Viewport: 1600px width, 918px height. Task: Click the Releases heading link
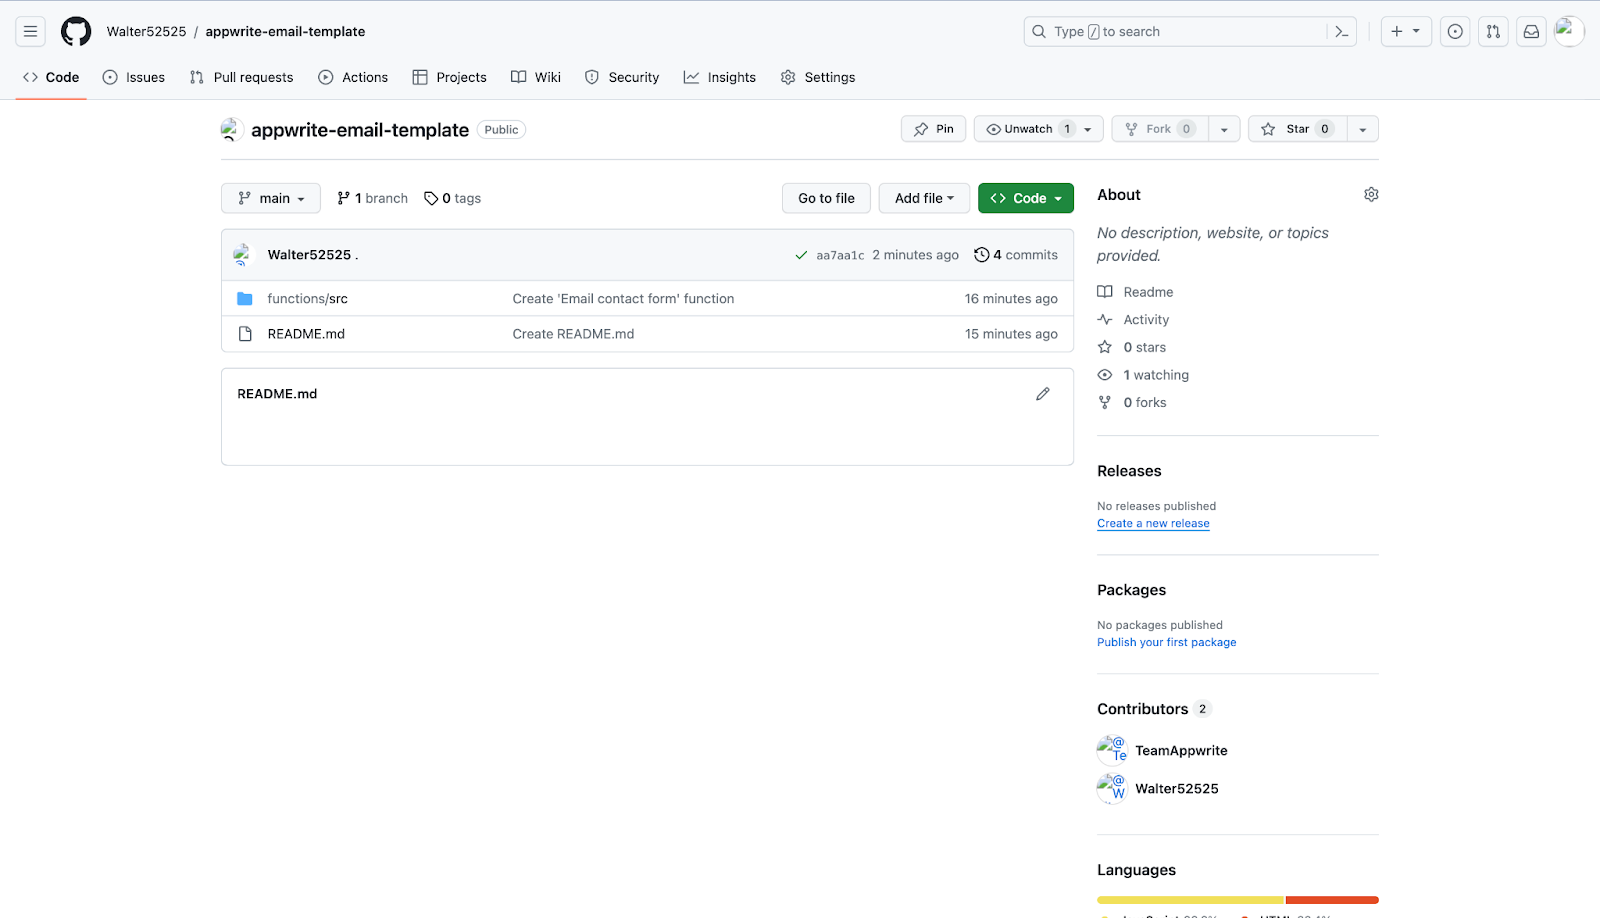1129,471
